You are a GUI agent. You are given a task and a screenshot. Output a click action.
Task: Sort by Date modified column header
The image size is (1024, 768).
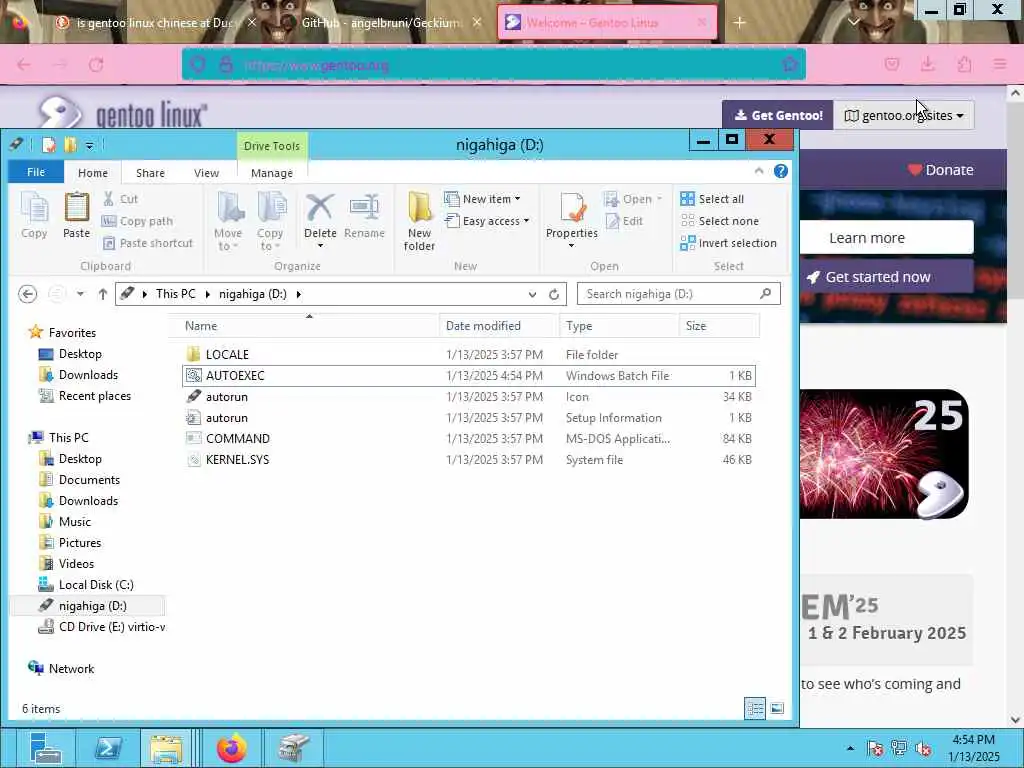coord(499,326)
